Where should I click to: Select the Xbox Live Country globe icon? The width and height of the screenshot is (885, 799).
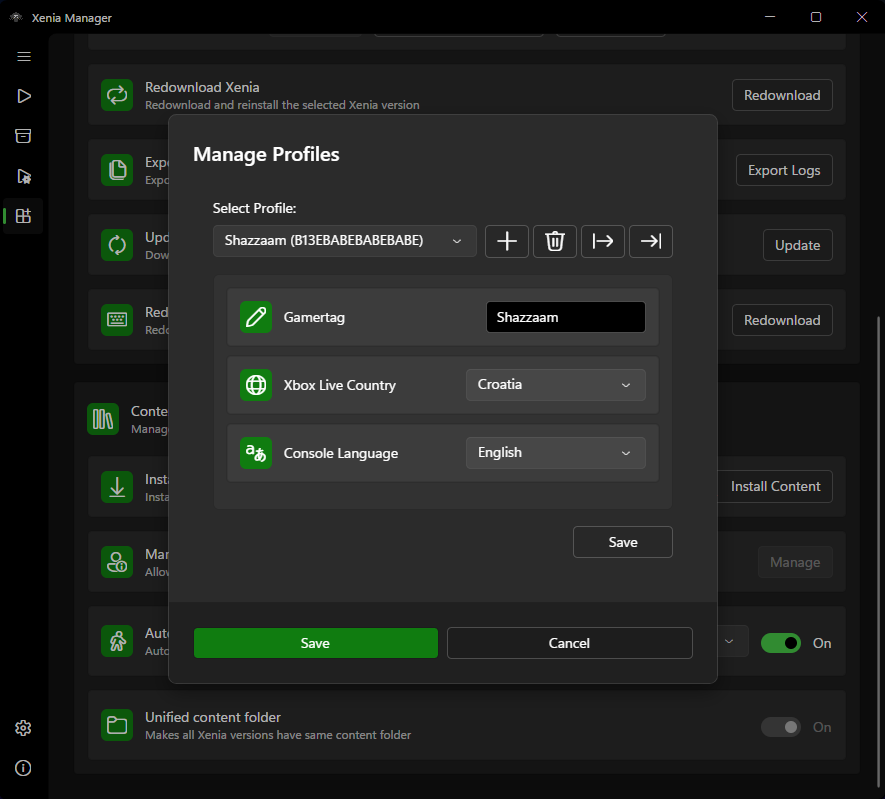(256, 384)
